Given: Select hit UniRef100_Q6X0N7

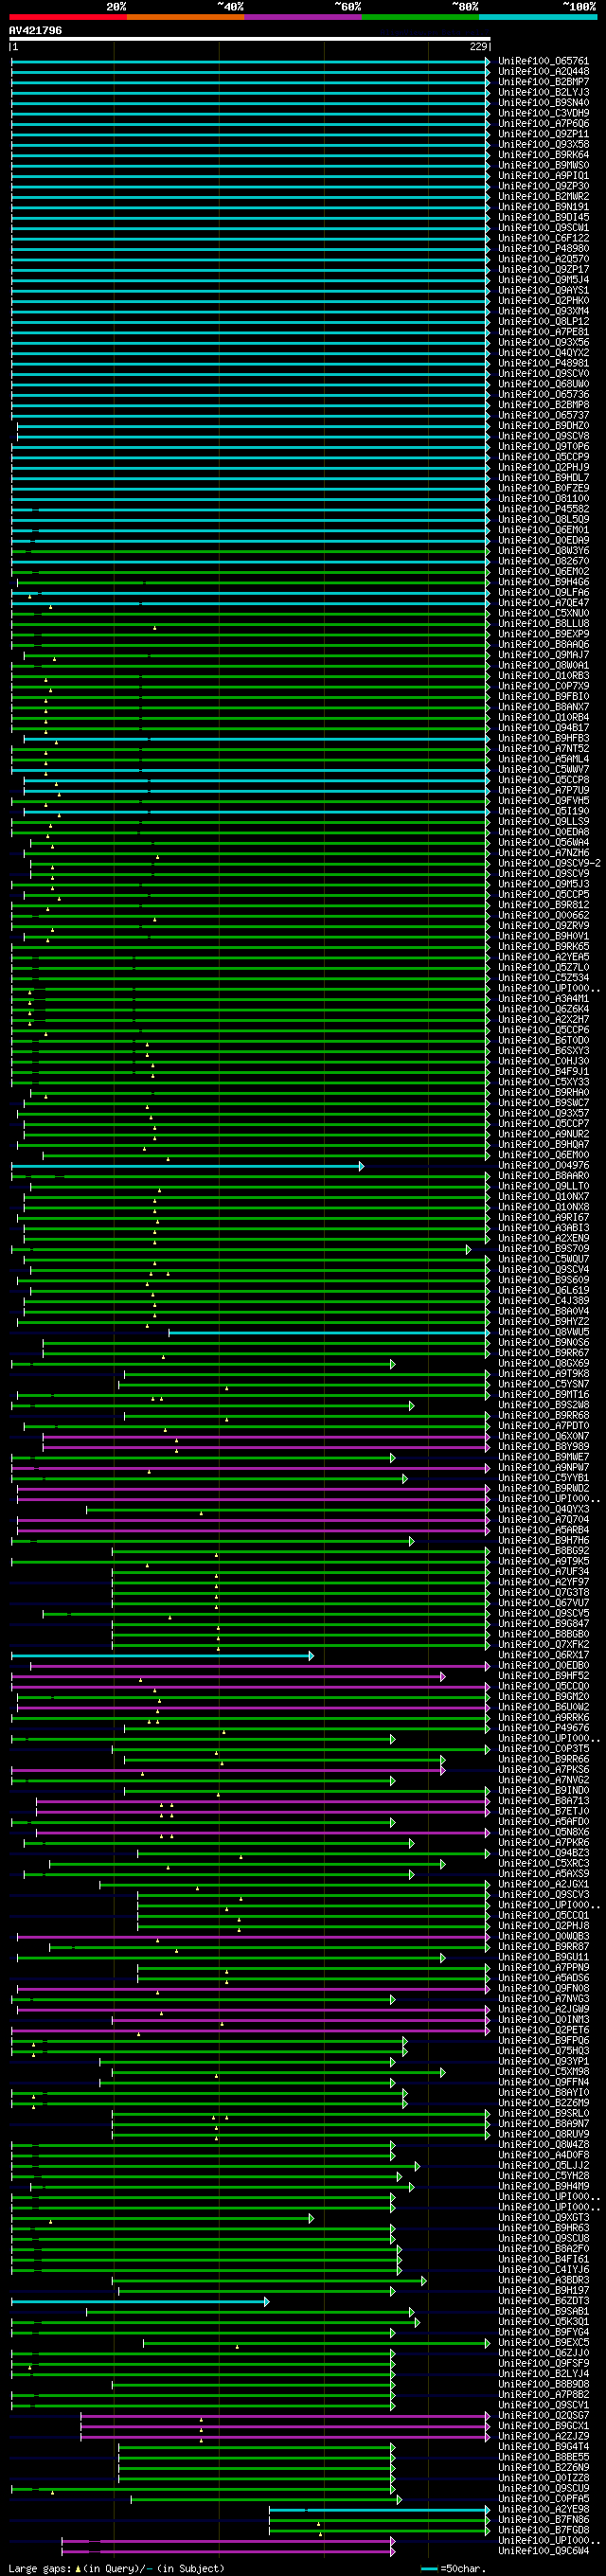Looking at the screenshot, I should pyautogui.click(x=544, y=1436).
